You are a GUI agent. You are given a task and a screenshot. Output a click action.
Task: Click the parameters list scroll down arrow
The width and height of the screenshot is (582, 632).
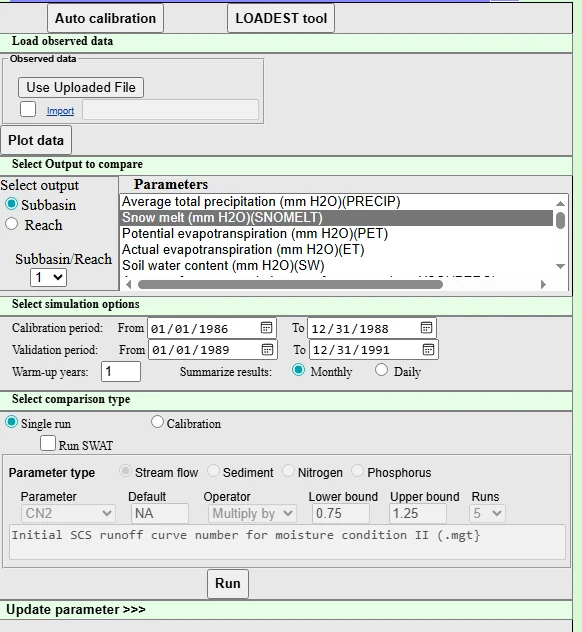click(x=560, y=266)
